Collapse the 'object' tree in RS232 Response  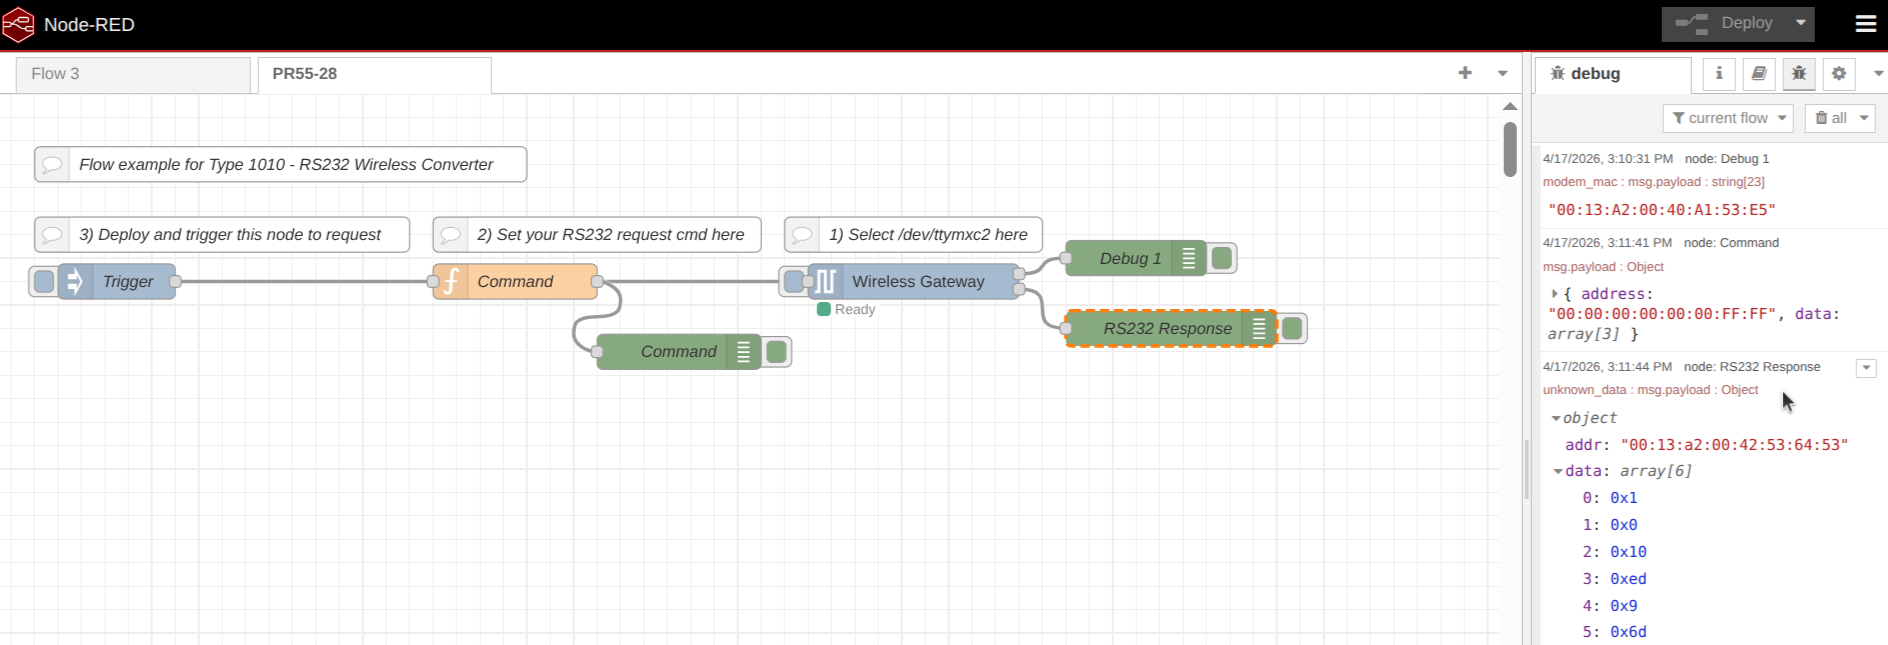pyautogui.click(x=1556, y=418)
